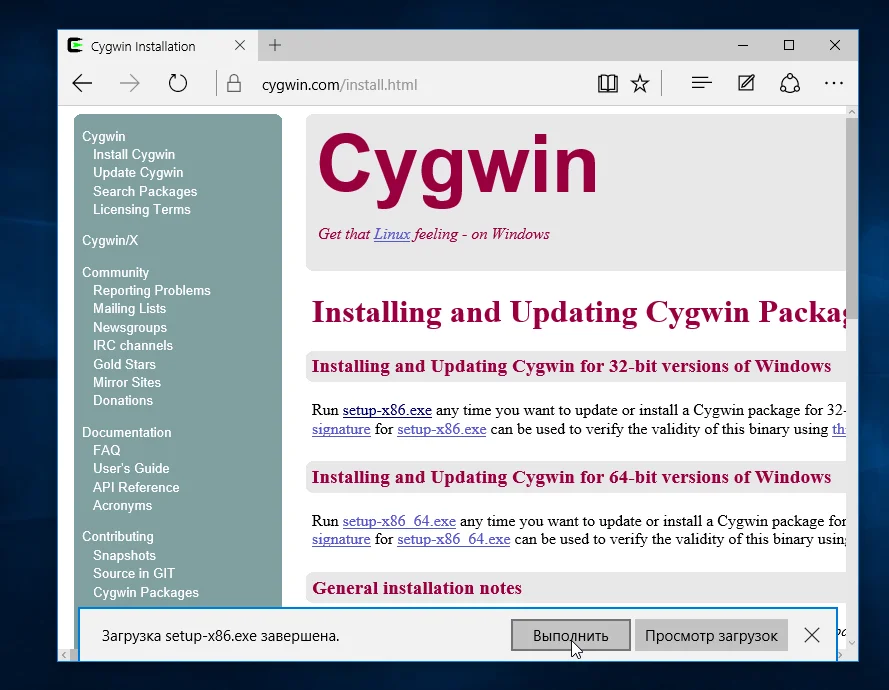The width and height of the screenshot is (889, 690).
Task: Click heading about 64-bit versions of Windows
Action: point(572,477)
